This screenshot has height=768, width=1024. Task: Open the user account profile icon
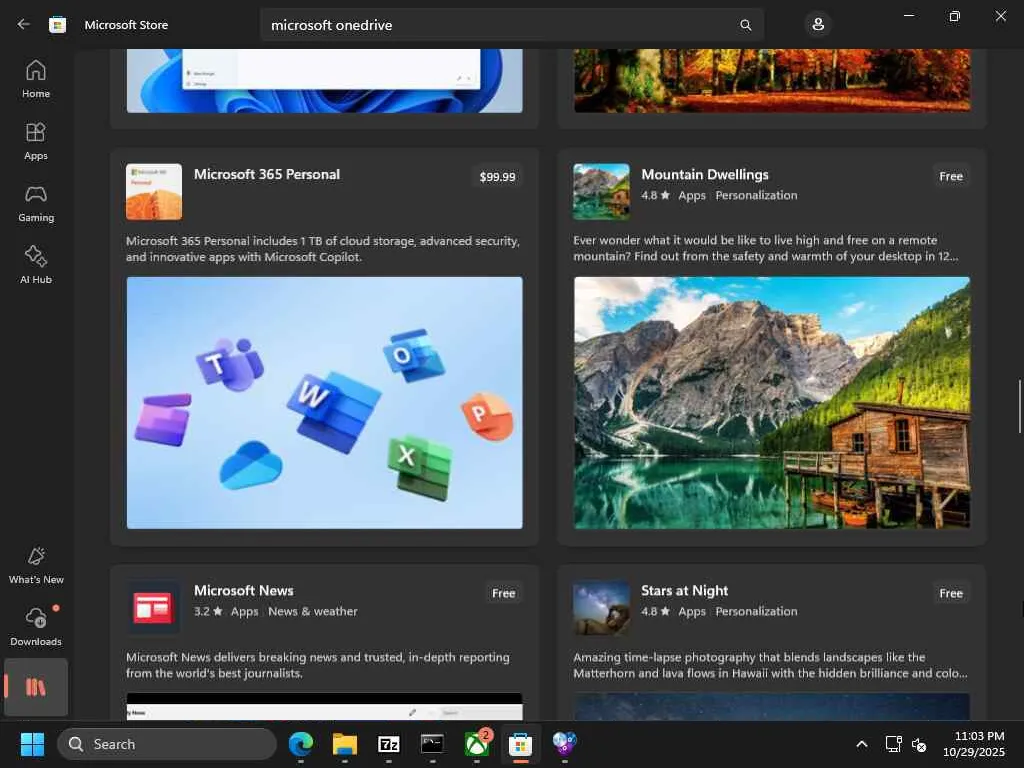818,25
